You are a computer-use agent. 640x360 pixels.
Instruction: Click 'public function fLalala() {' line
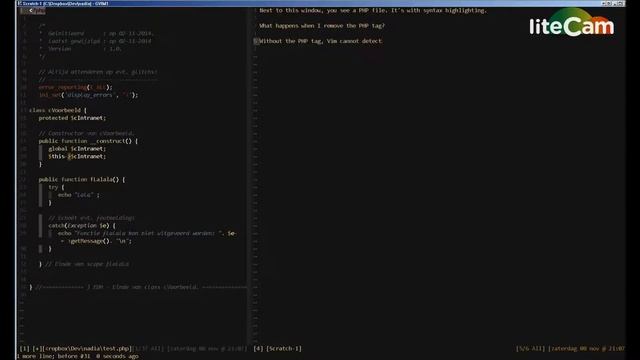coord(82,180)
